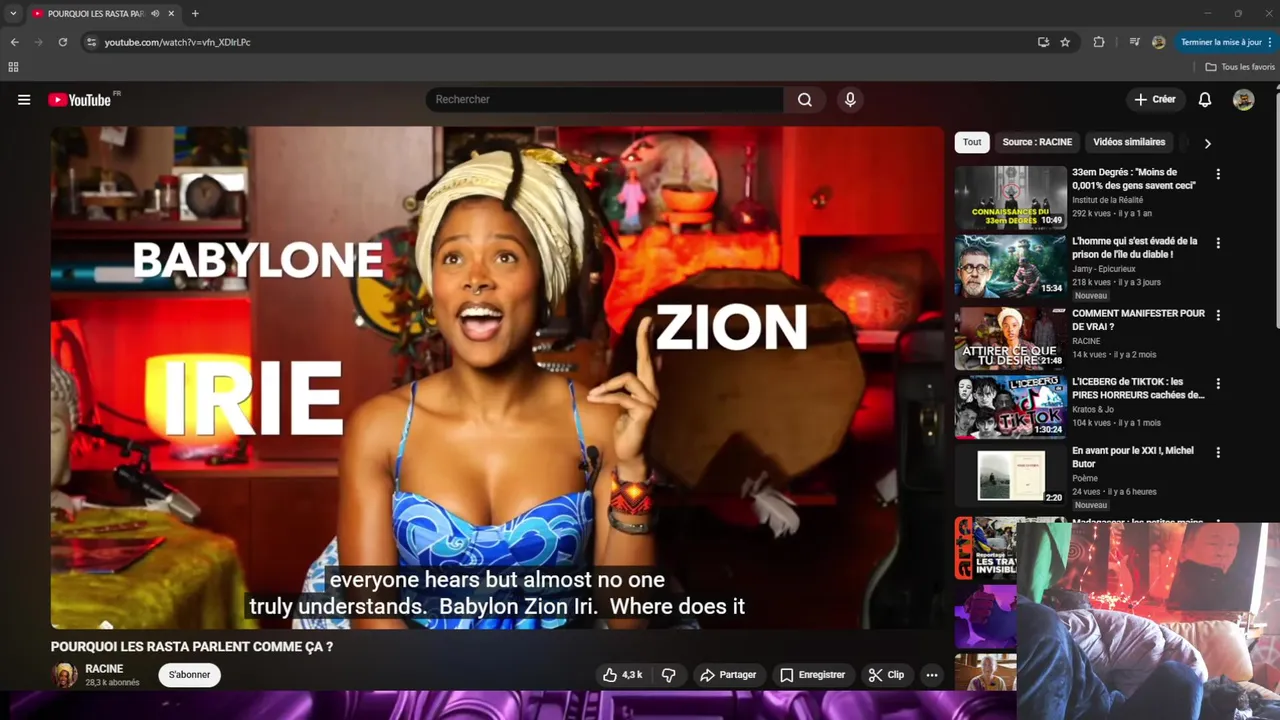This screenshot has height=720, width=1280.
Task: Open the tab search dropdown arrow
Action: (x=13, y=14)
